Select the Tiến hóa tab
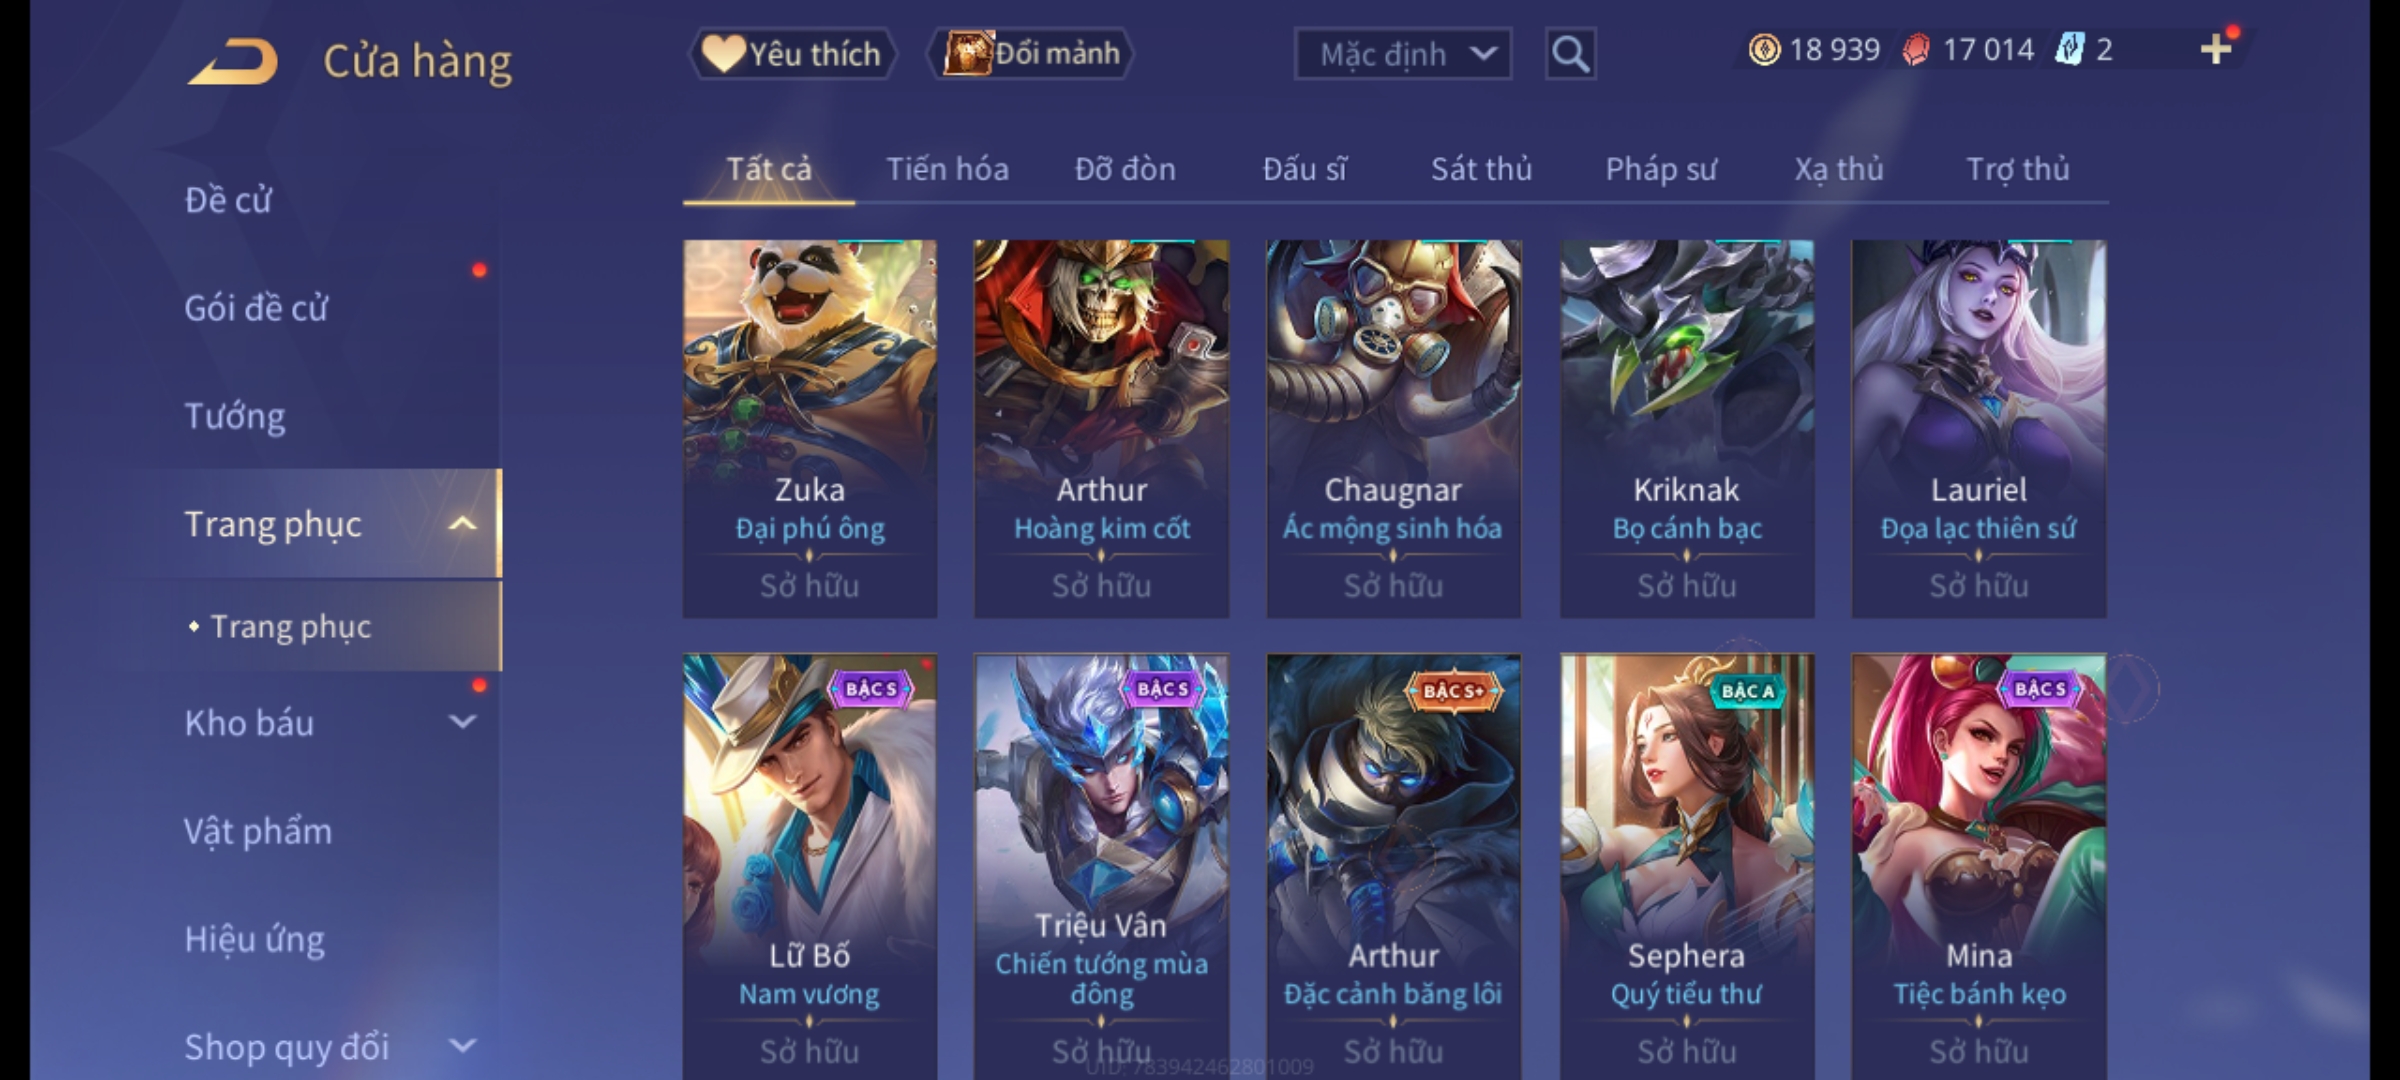This screenshot has width=2400, height=1080. pos(947,169)
